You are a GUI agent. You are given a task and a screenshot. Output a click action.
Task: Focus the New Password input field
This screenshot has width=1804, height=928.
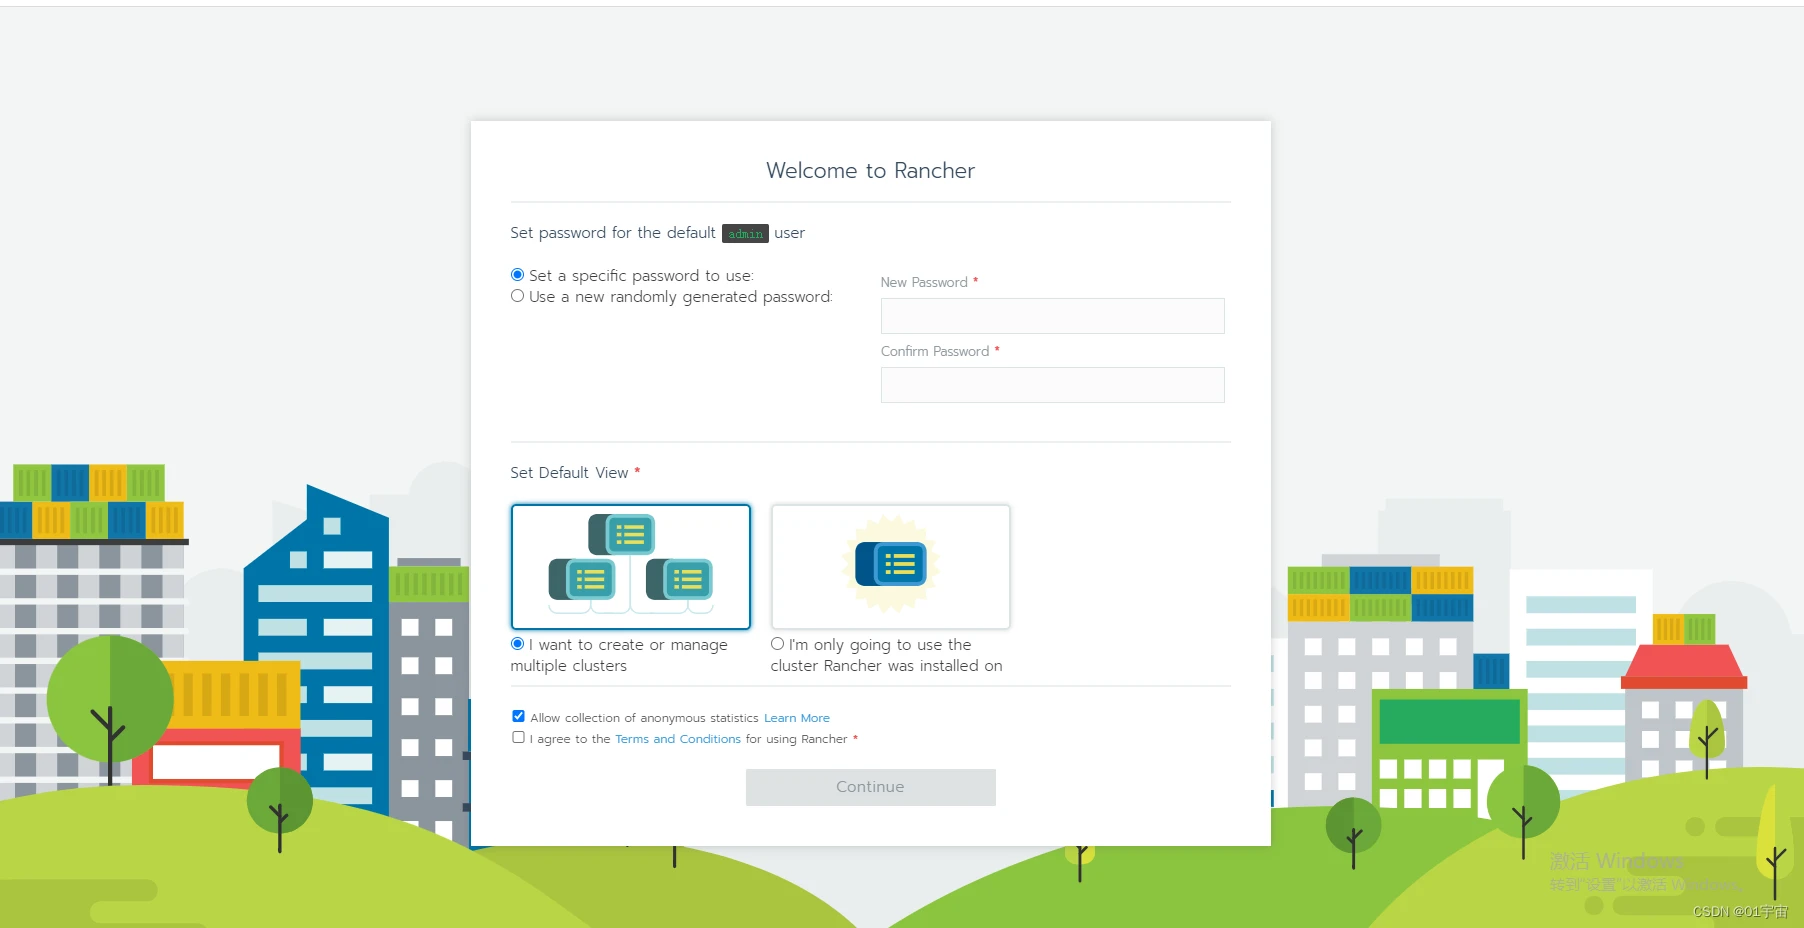(1052, 316)
